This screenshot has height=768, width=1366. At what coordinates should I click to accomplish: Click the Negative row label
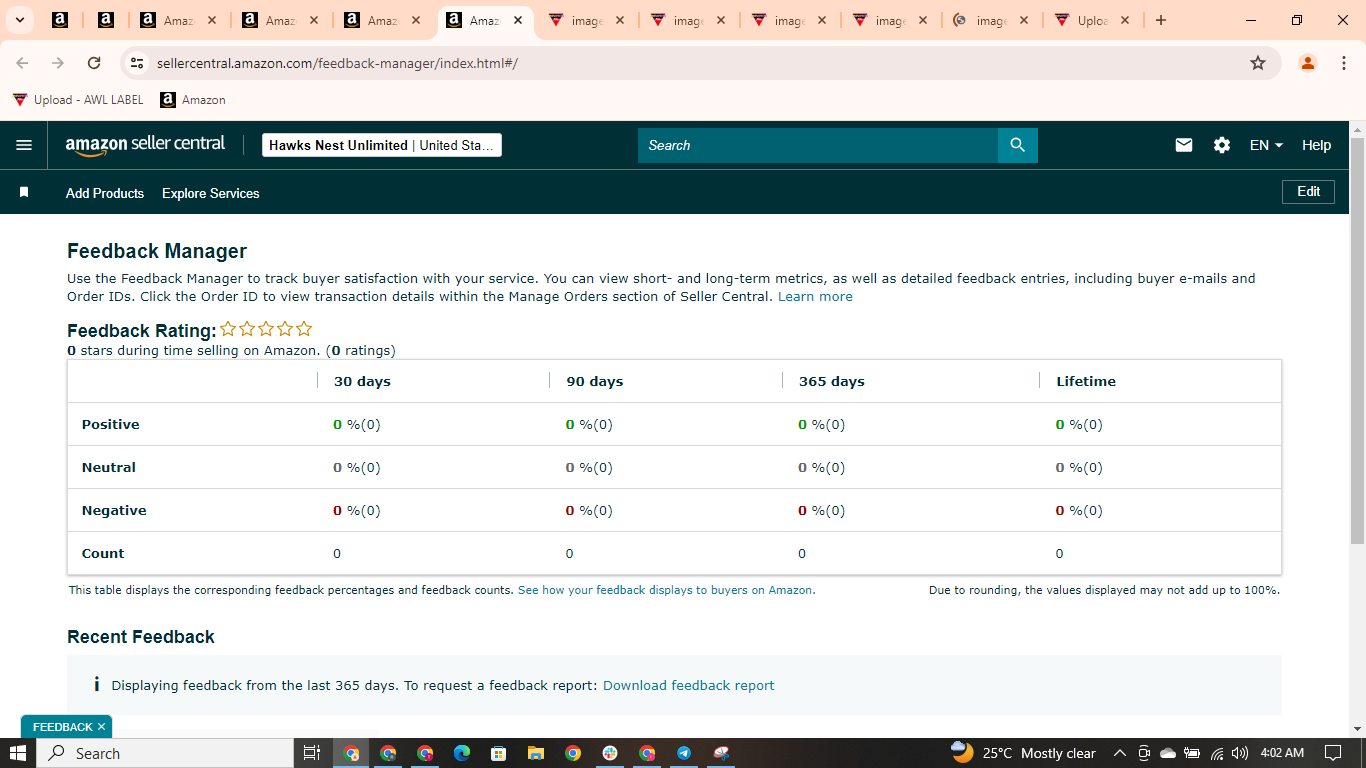click(x=114, y=510)
